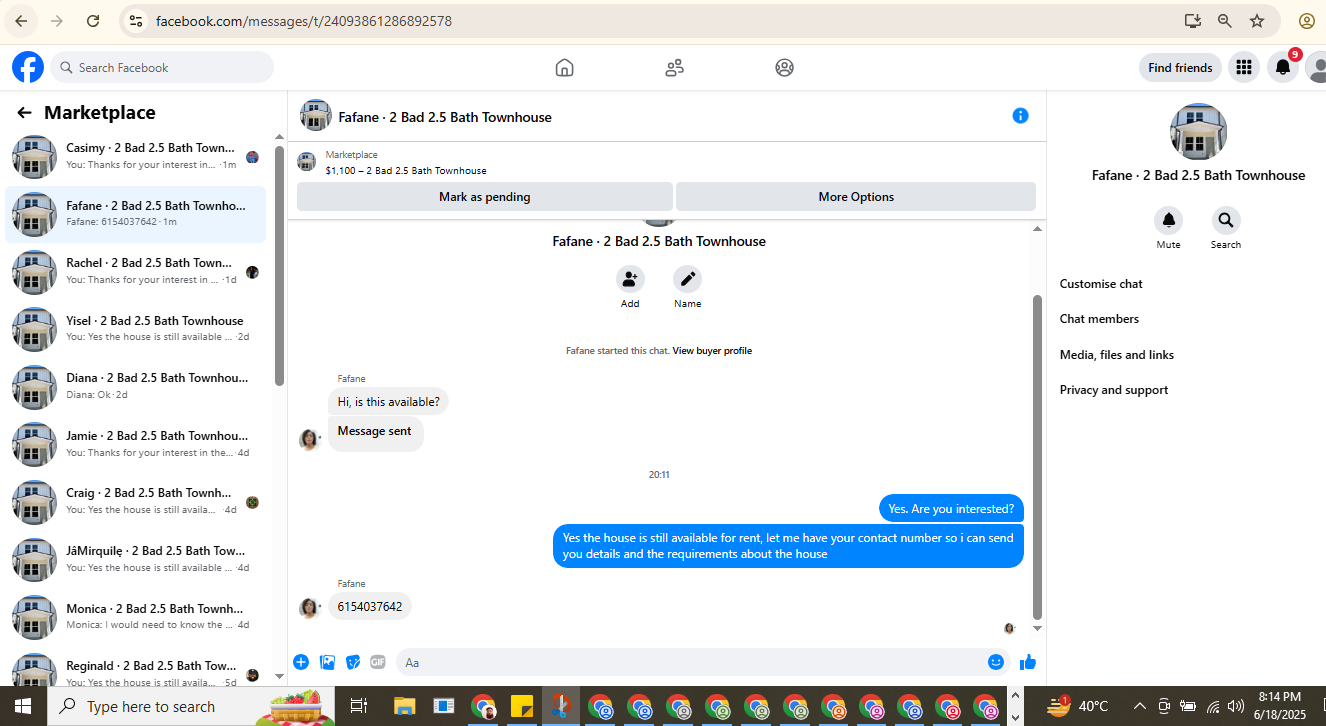1326x726 pixels.
Task: Open the Monica conversation
Action: pos(136,617)
